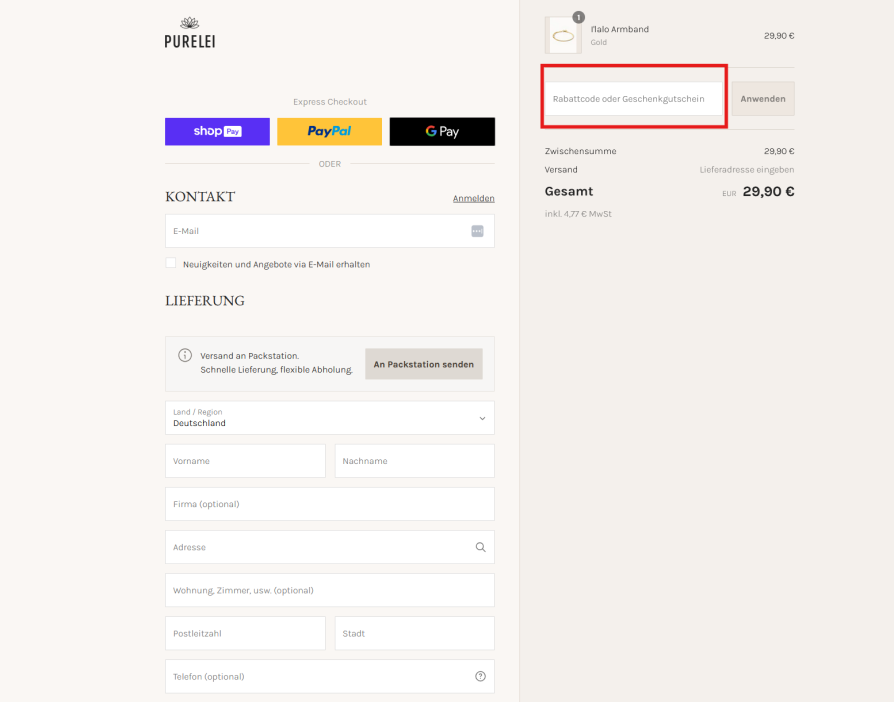Click the An Packstation senden button
This screenshot has height=702, width=894.
(x=424, y=364)
